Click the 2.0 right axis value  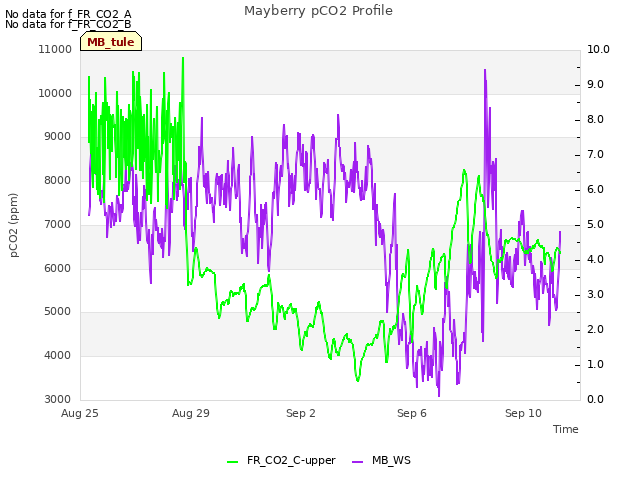point(595,330)
